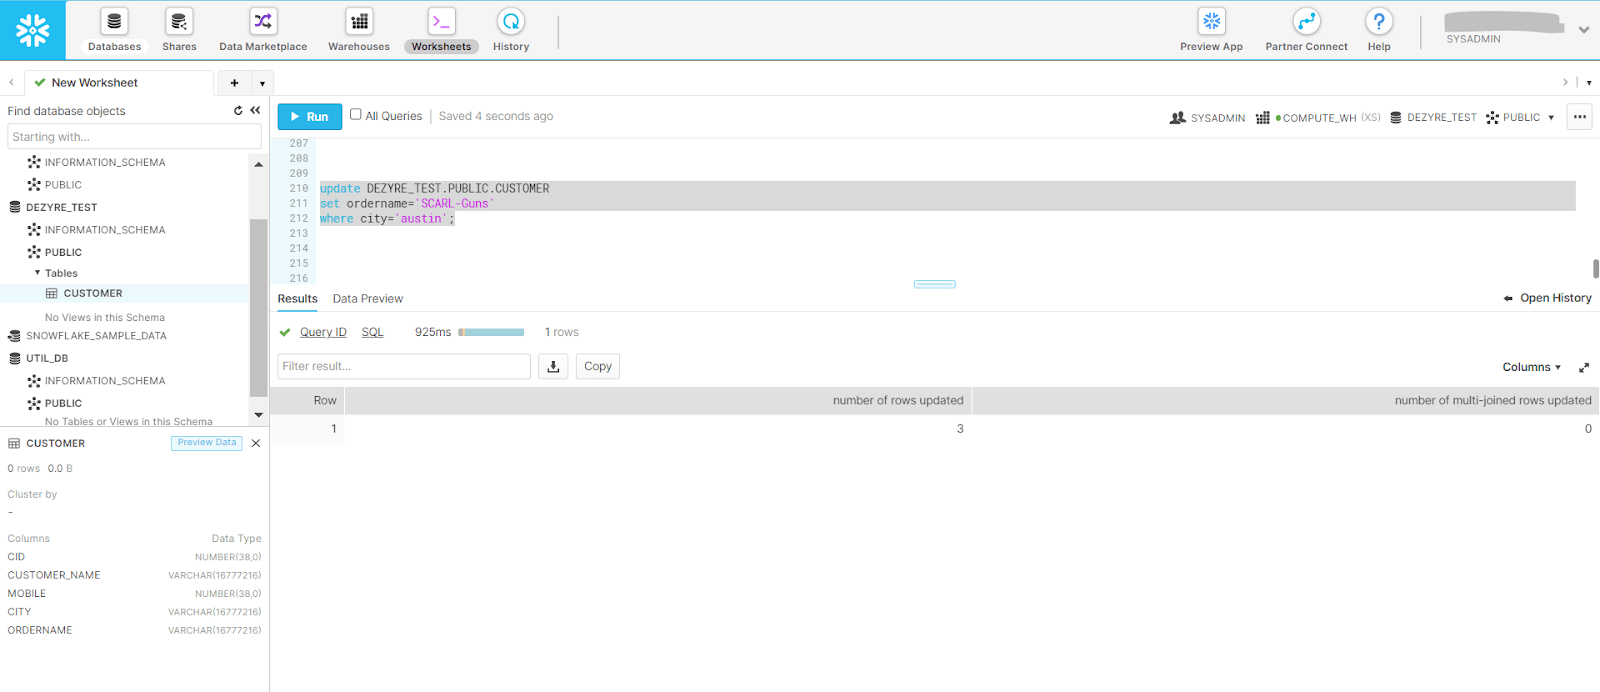Open the Preview App
The width and height of the screenshot is (1600, 692).
coord(1211,30)
